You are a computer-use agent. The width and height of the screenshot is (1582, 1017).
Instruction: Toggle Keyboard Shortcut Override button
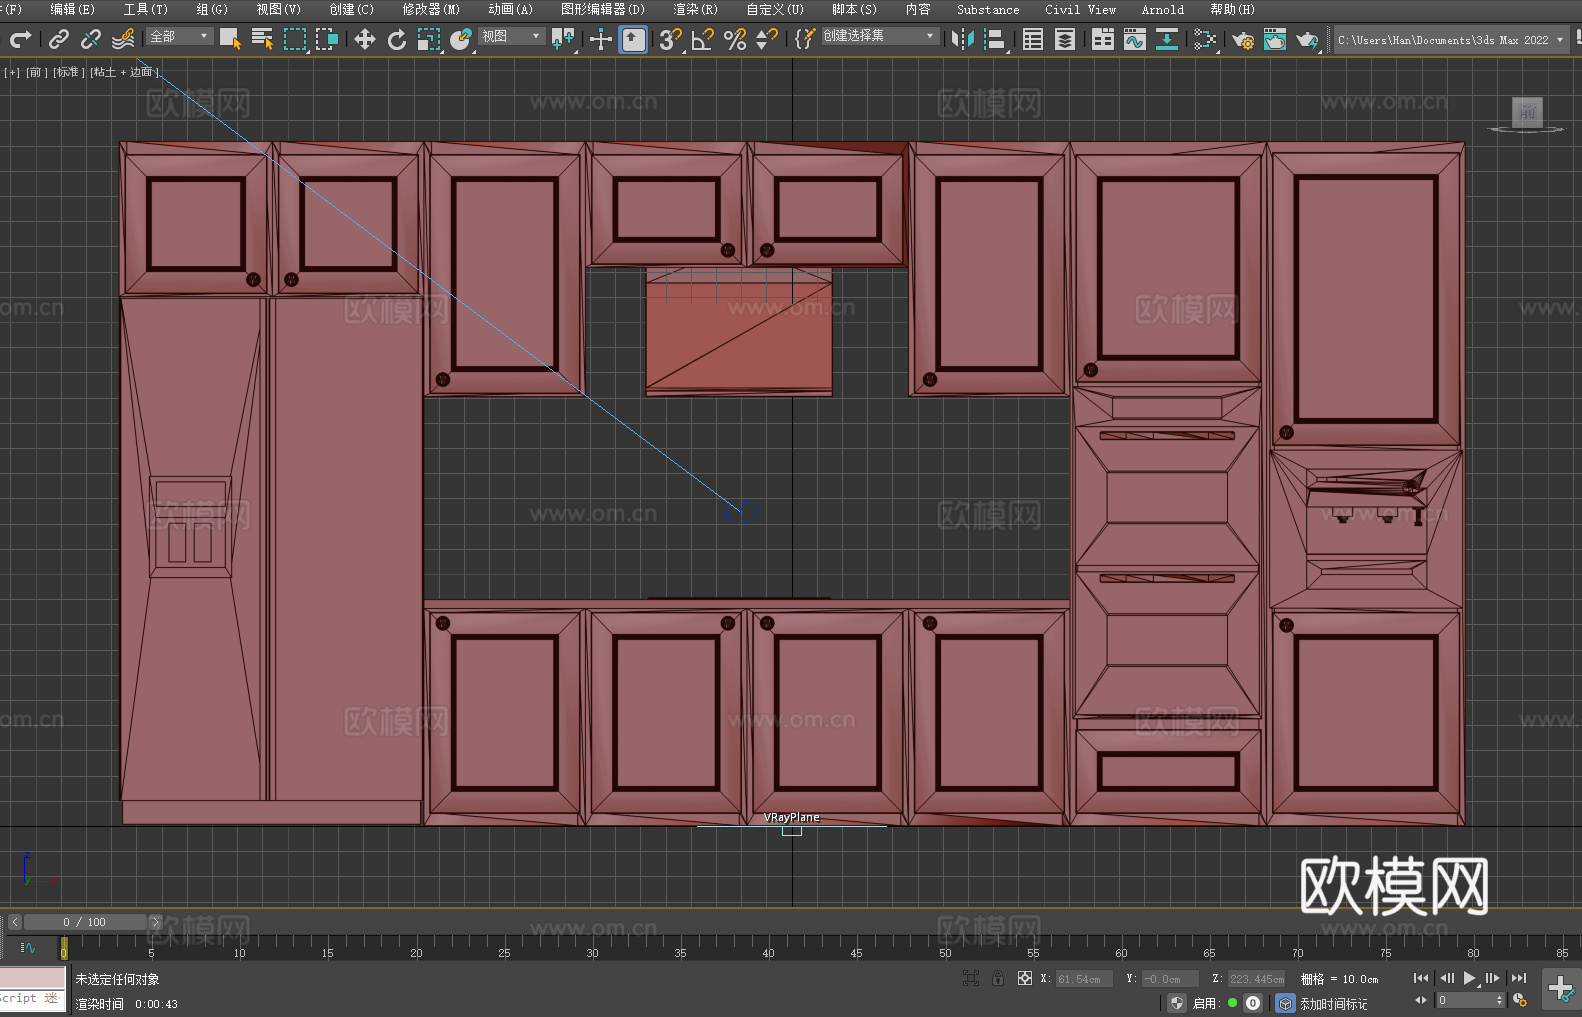633,39
